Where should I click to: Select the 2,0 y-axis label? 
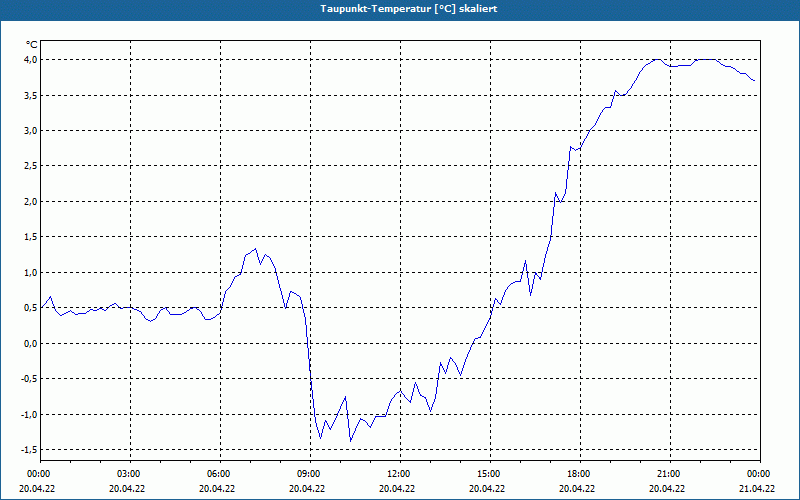click(x=31, y=202)
